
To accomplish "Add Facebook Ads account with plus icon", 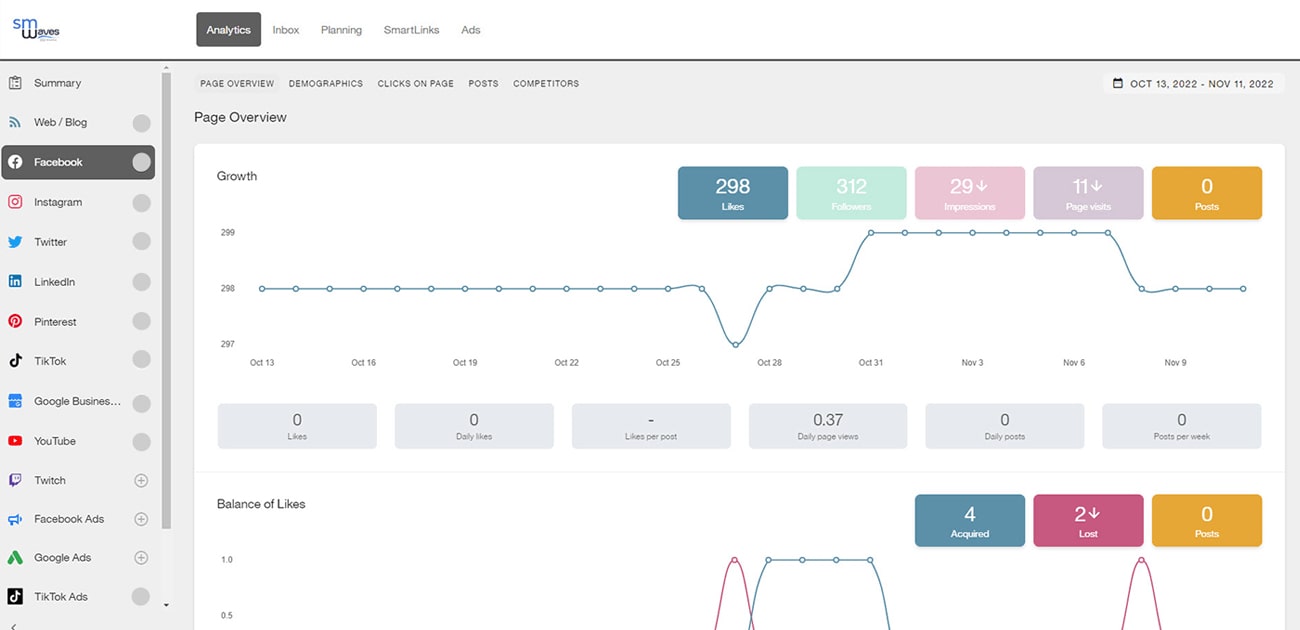I will pyautogui.click(x=141, y=519).
